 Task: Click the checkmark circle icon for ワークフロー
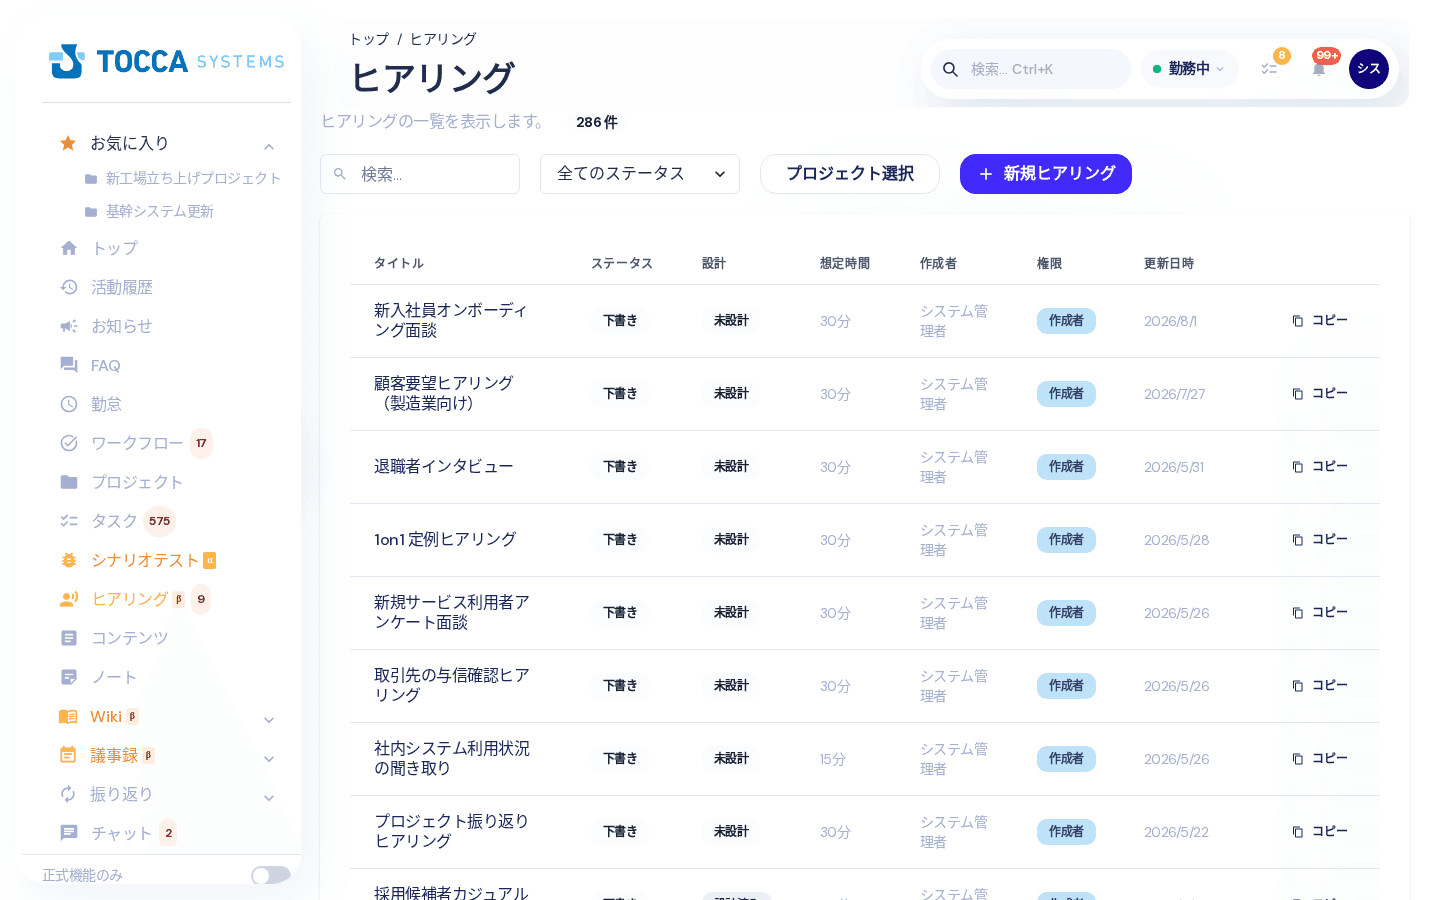tap(69, 443)
